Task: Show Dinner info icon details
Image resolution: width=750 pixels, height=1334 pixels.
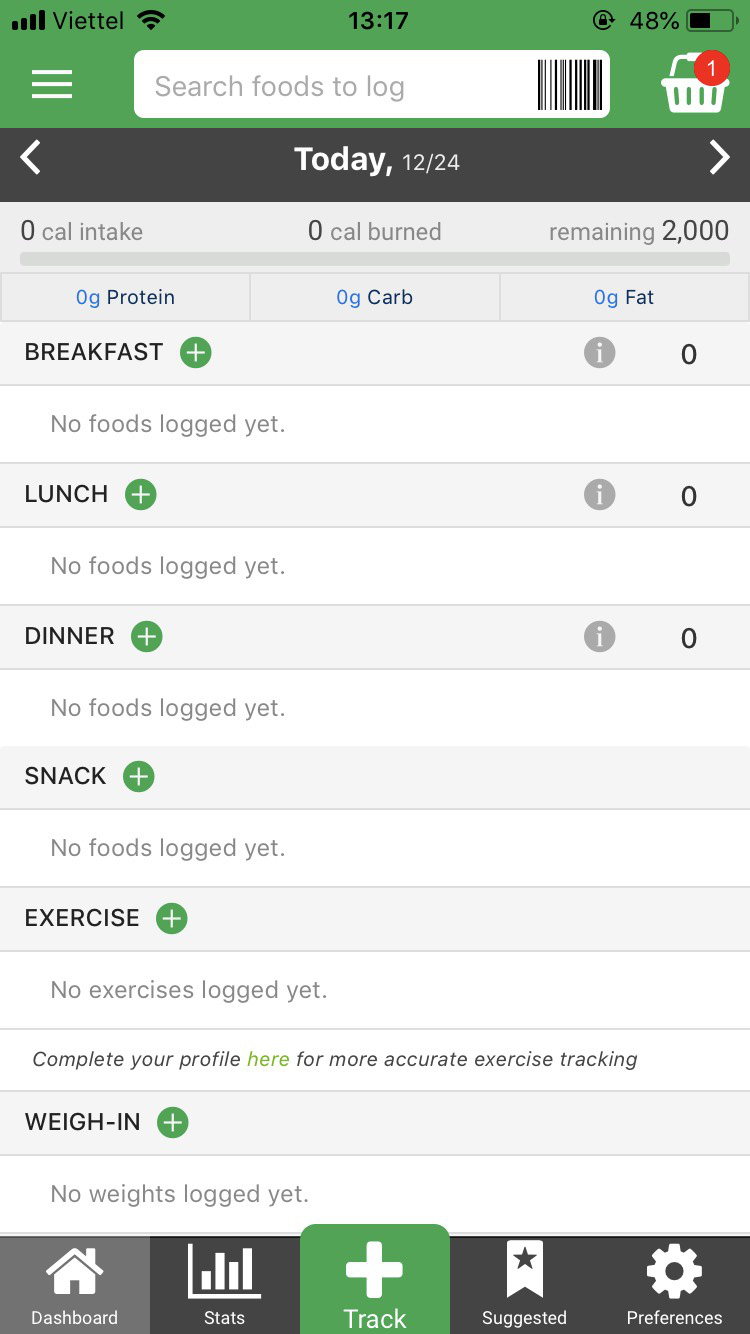Action: coord(600,636)
